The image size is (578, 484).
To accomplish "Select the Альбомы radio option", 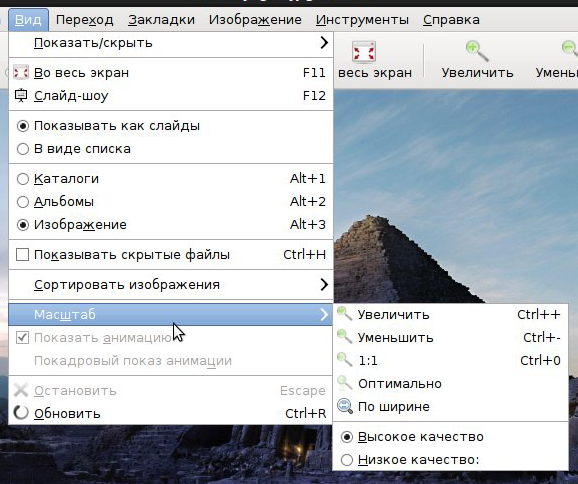I will tap(23, 202).
